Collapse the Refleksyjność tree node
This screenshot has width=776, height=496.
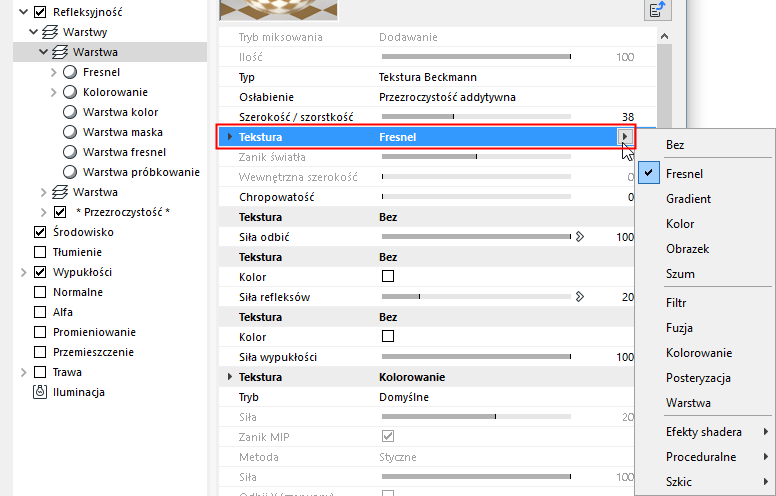(x=22, y=12)
